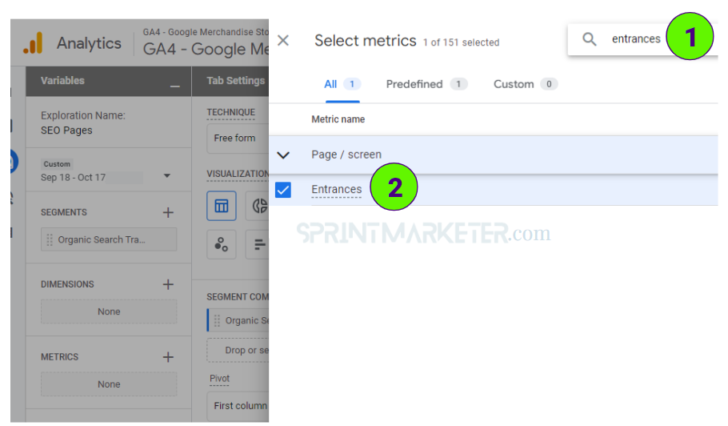Add a new metric with plus icon
728x426 pixels.
(x=168, y=357)
